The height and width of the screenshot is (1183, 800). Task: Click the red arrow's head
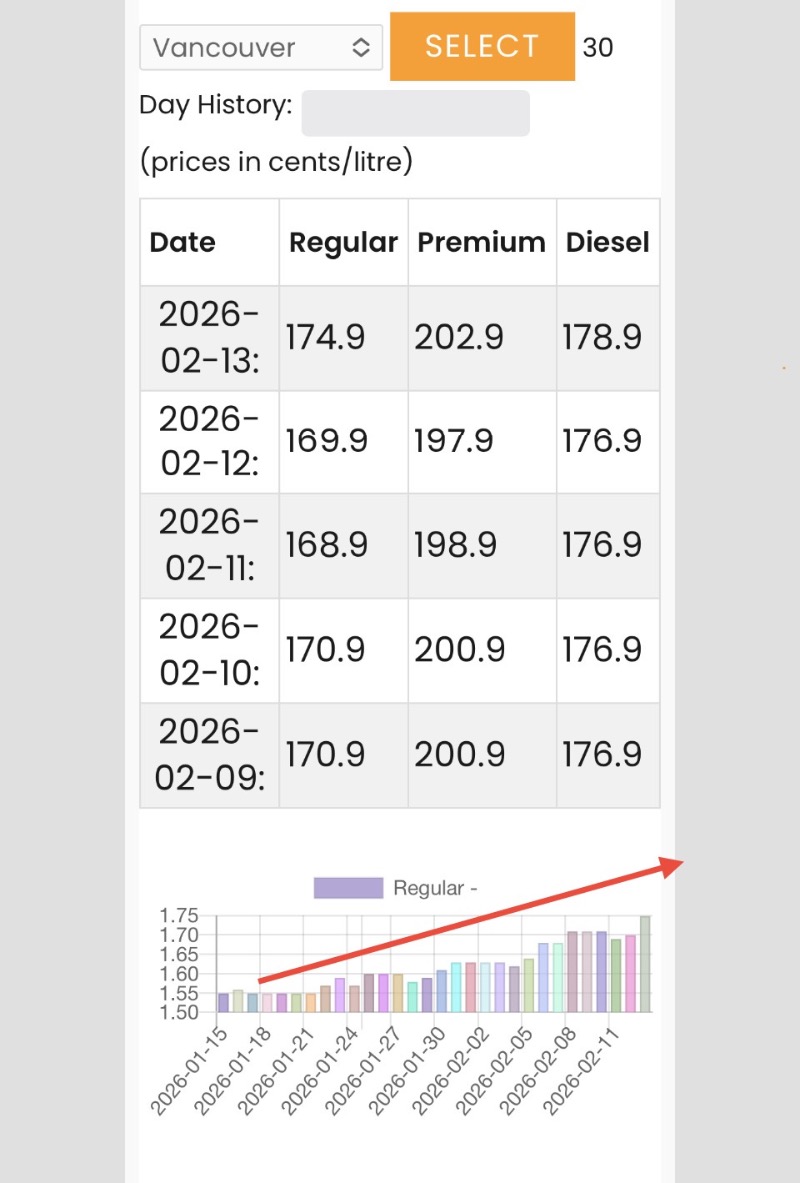[672, 866]
